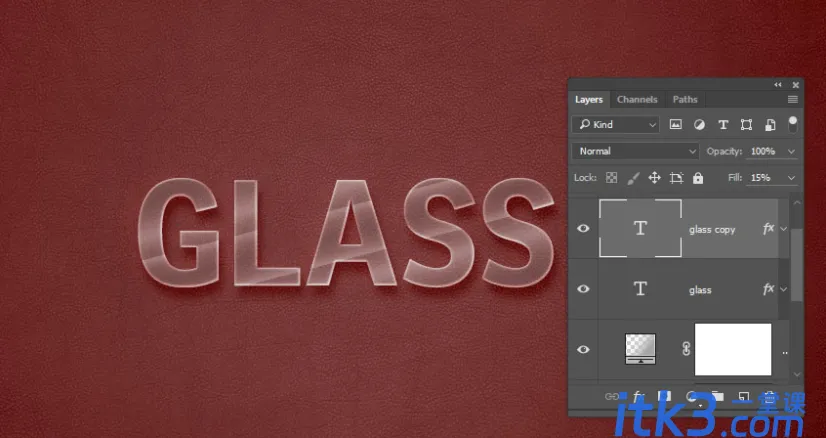The image size is (826, 438).
Task: Click the Fill 15% value field
Action: (x=761, y=178)
